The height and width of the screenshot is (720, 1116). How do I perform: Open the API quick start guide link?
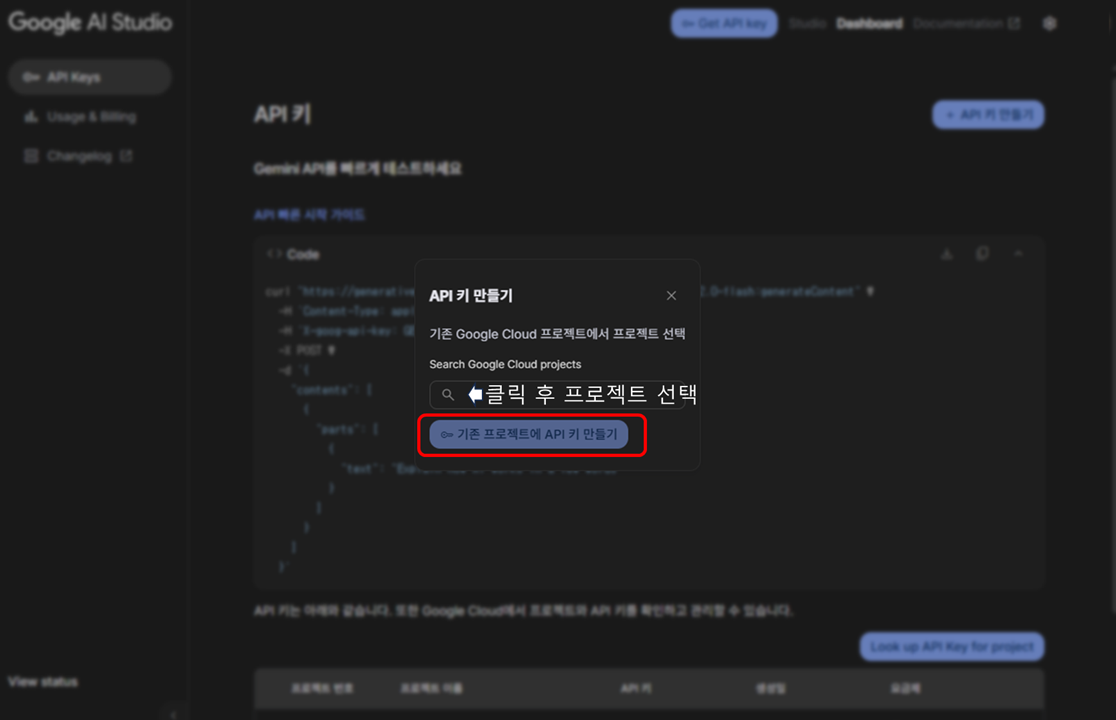309,215
